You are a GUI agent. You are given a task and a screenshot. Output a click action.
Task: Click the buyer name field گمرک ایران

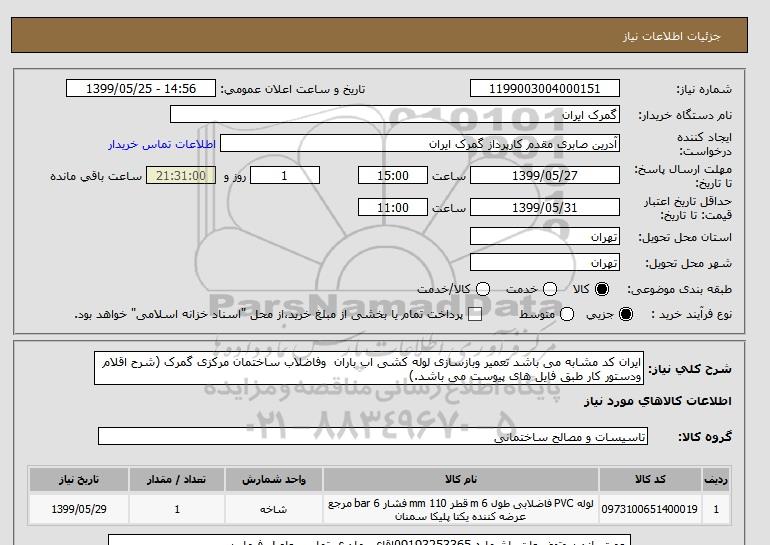[x=395, y=115]
